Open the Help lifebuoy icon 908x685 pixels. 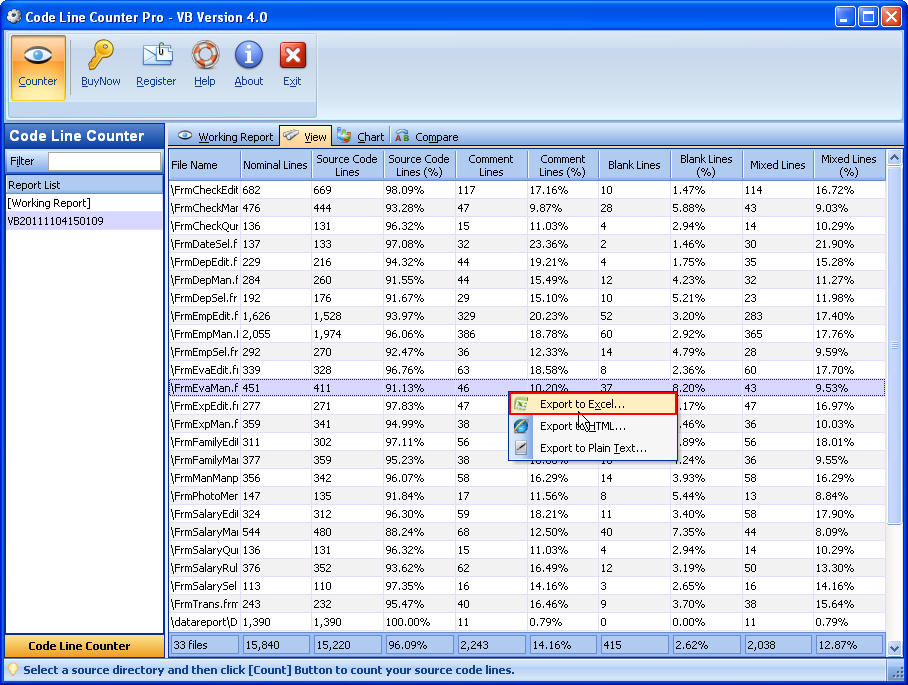(x=205, y=55)
